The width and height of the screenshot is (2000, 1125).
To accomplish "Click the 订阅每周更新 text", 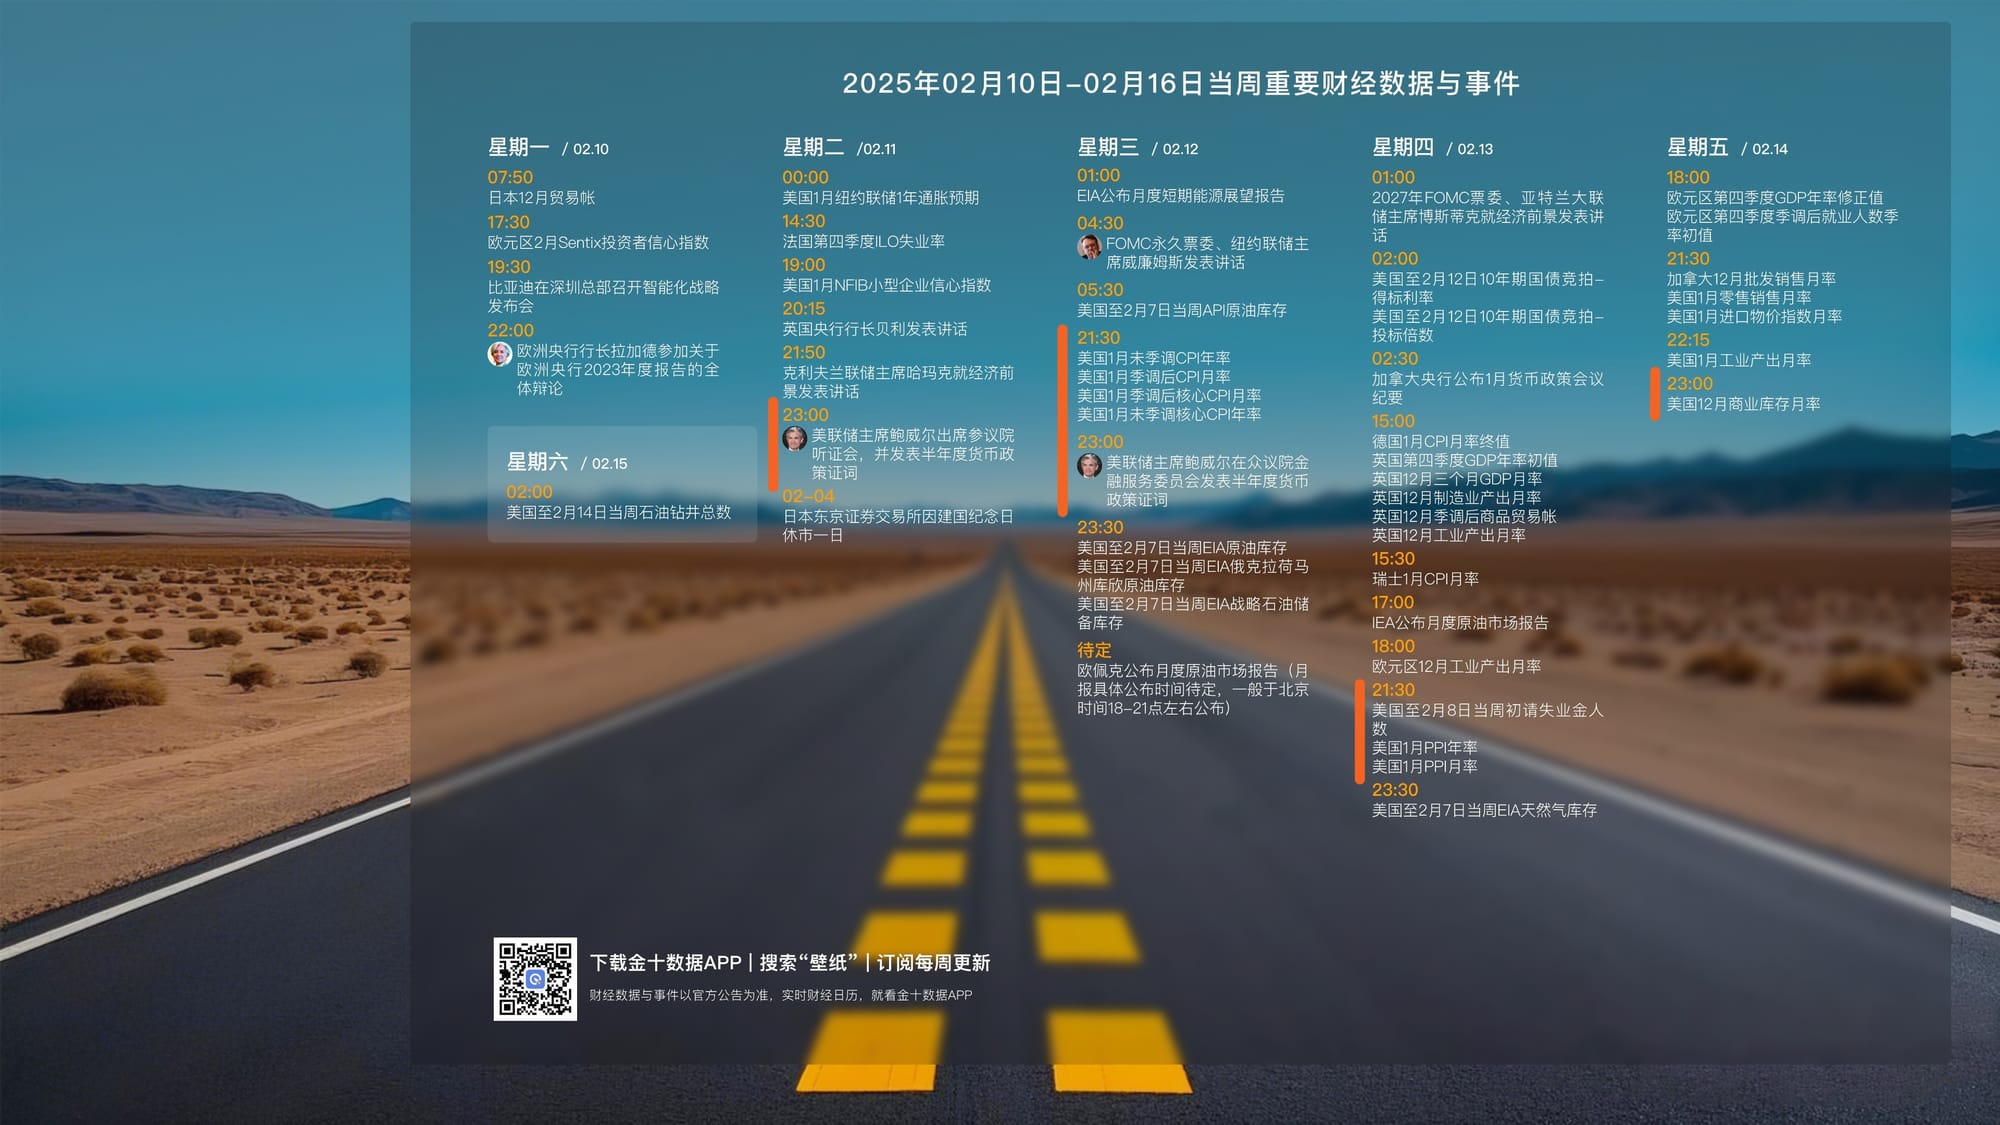I will (933, 963).
